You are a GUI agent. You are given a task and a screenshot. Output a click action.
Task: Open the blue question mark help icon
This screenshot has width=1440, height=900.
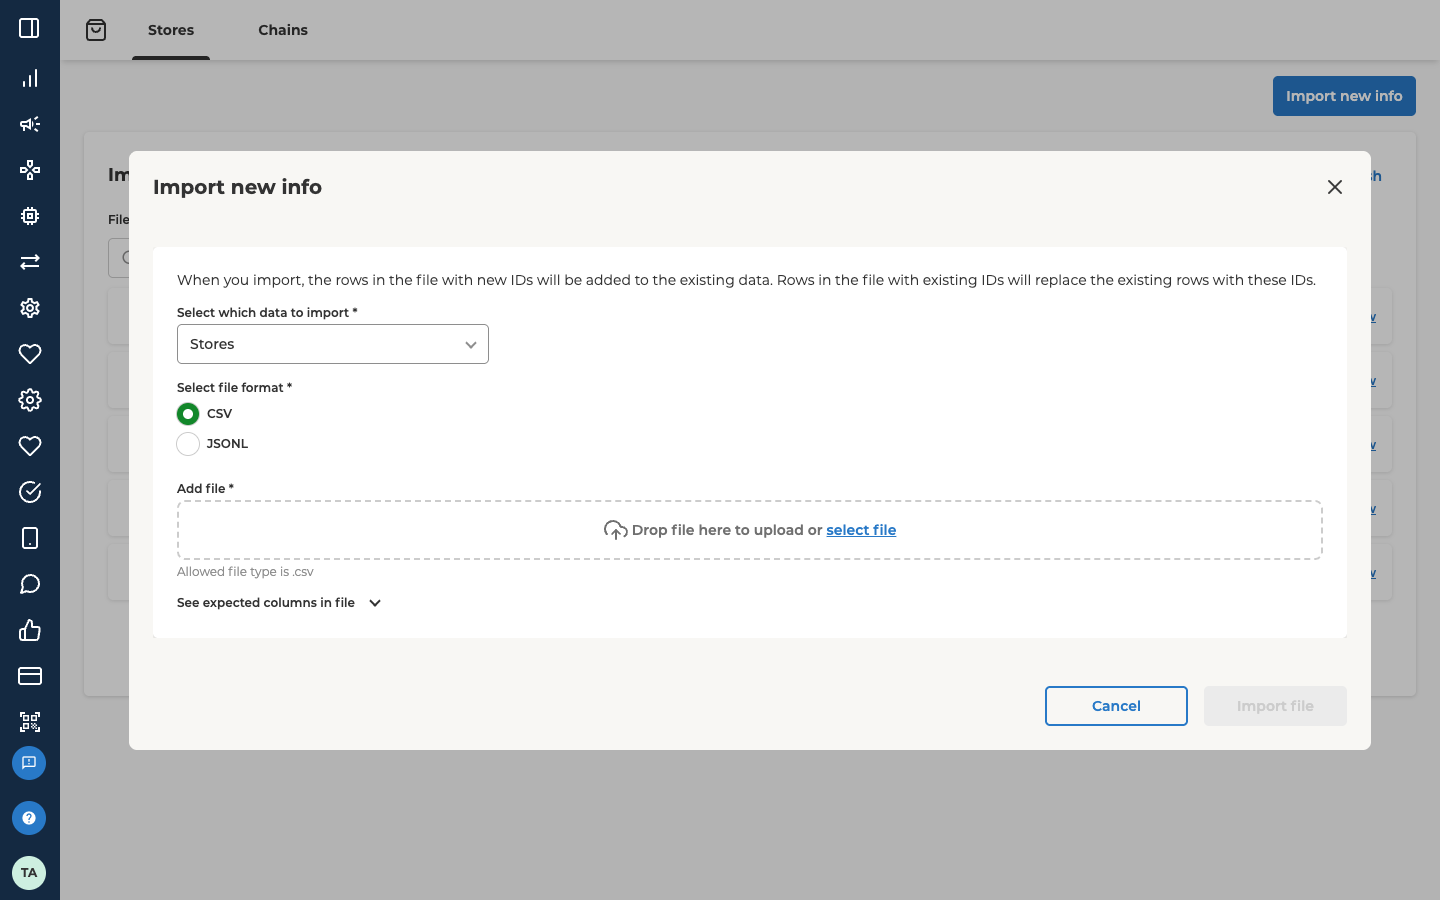[29, 818]
